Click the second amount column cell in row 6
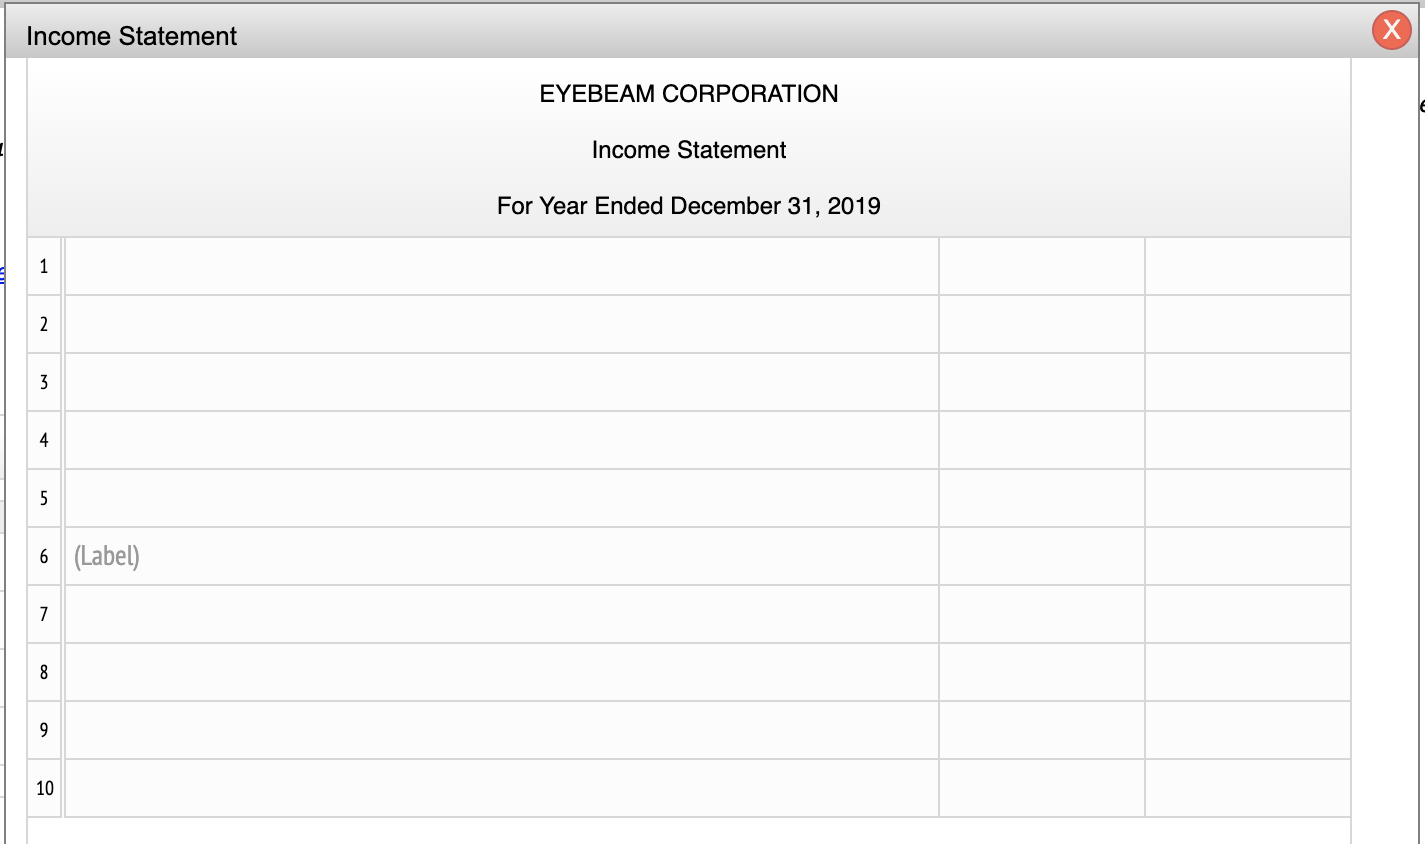 click(x=1248, y=557)
